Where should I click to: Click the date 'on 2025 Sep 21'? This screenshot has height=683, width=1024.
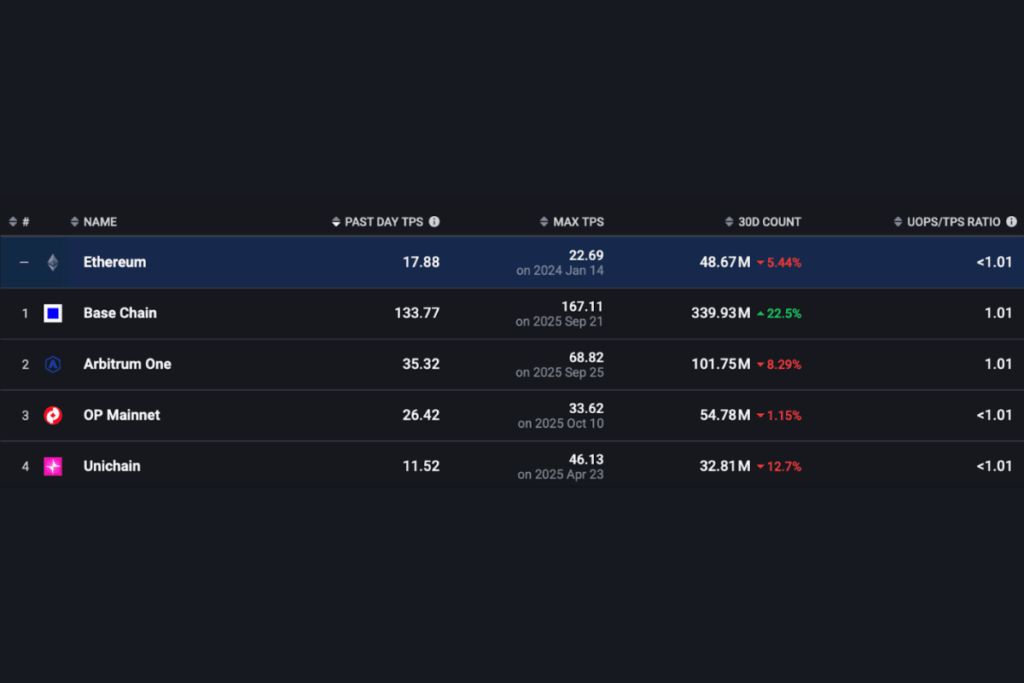560,321
